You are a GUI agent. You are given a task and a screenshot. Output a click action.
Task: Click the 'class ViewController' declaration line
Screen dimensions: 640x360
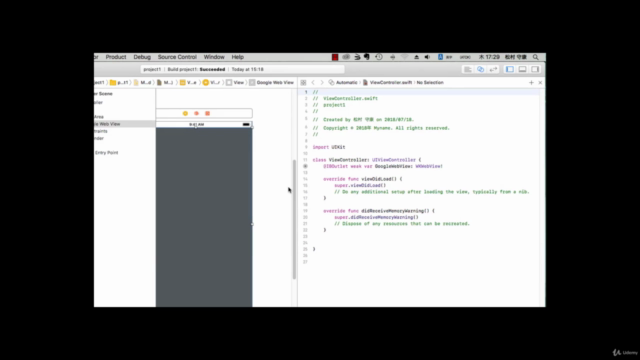coord(367,160)
